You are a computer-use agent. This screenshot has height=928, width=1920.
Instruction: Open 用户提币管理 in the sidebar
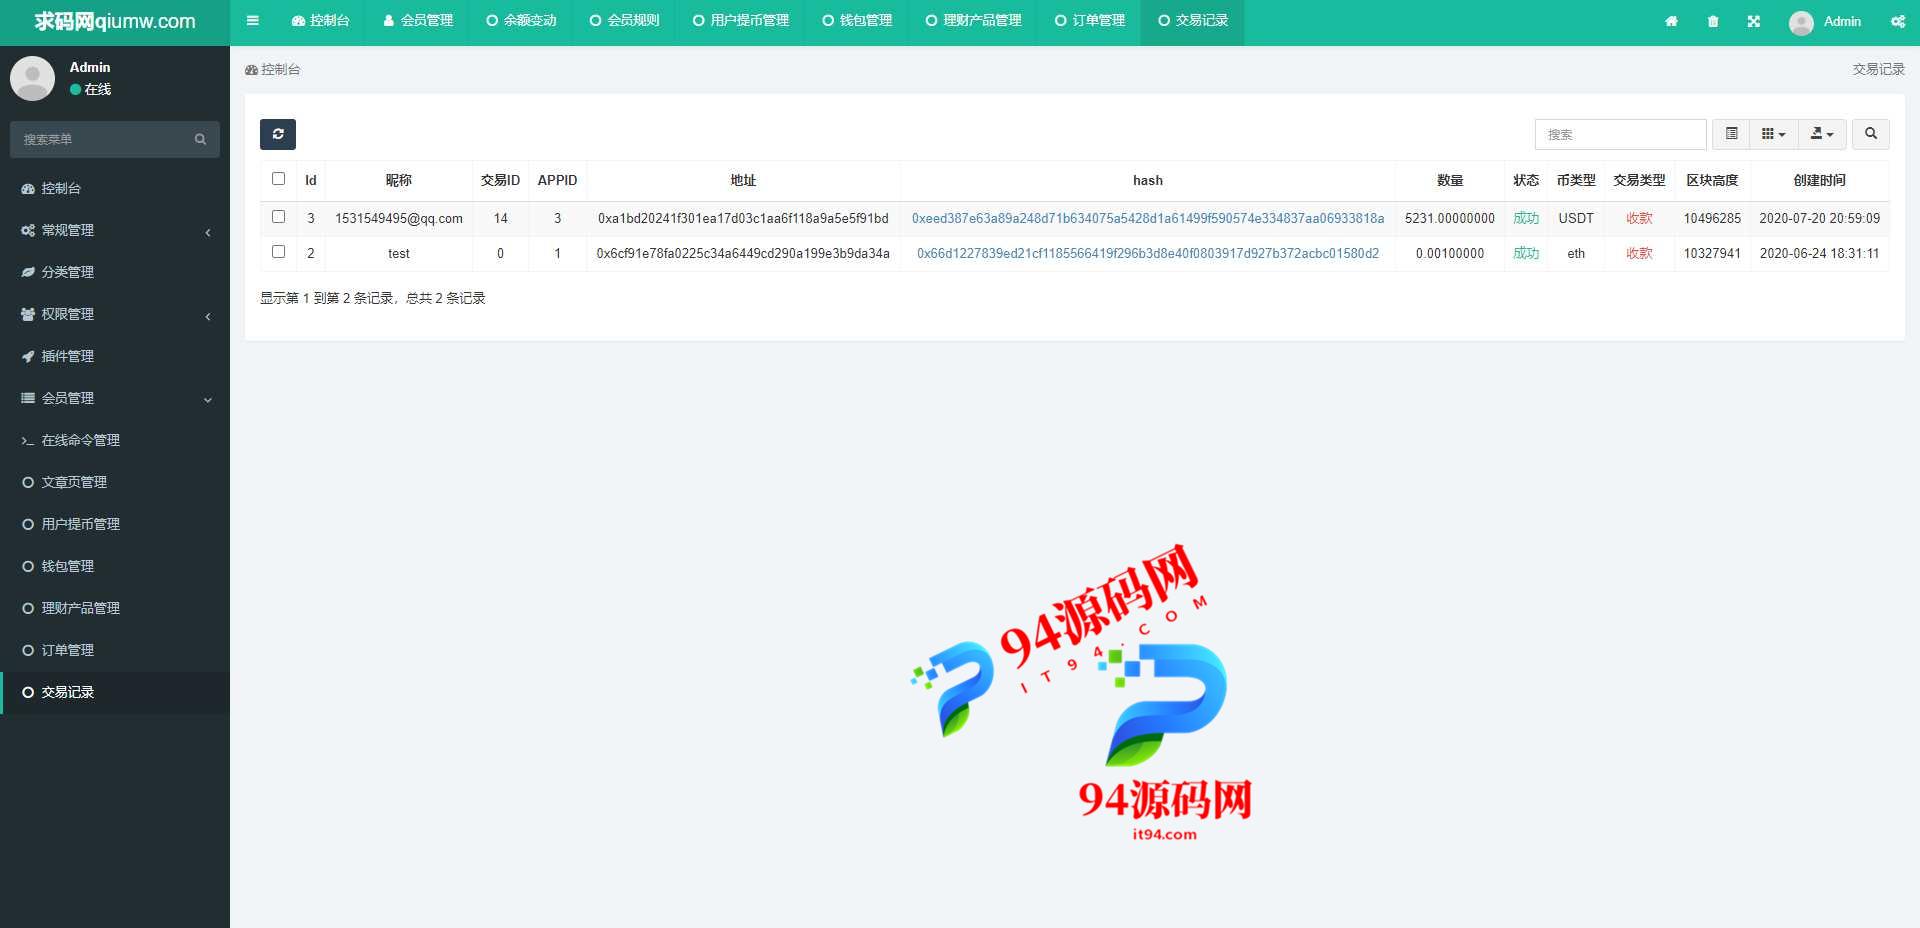(x=115, y=524)
